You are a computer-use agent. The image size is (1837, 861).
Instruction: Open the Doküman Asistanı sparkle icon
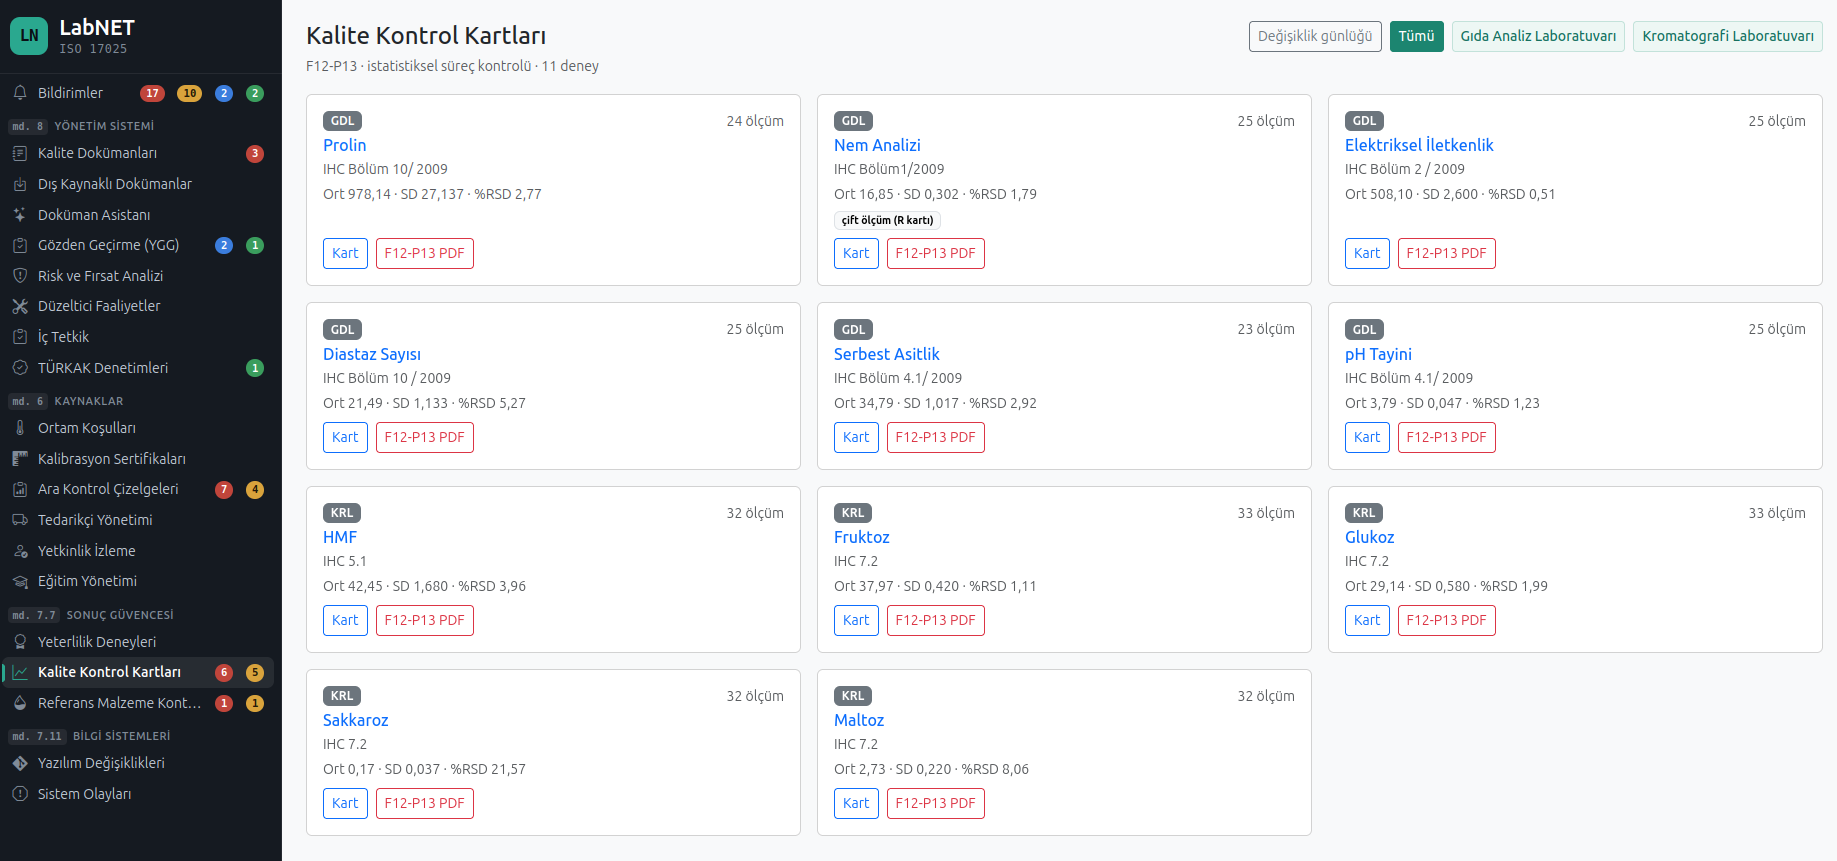point(20,215)
